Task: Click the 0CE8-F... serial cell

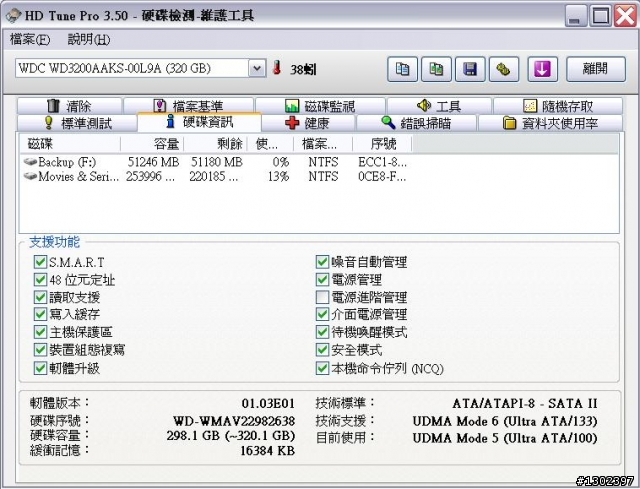Action: coord(382,177)
